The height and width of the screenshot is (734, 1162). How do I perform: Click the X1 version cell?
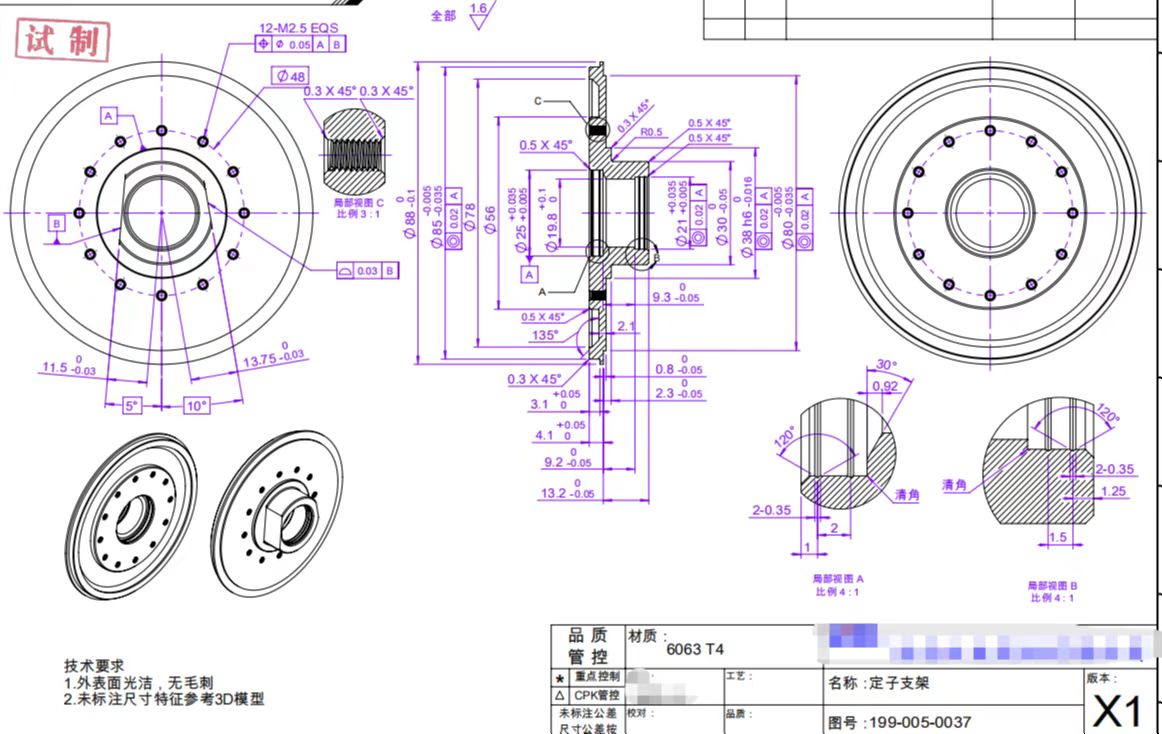[1117, 711]
